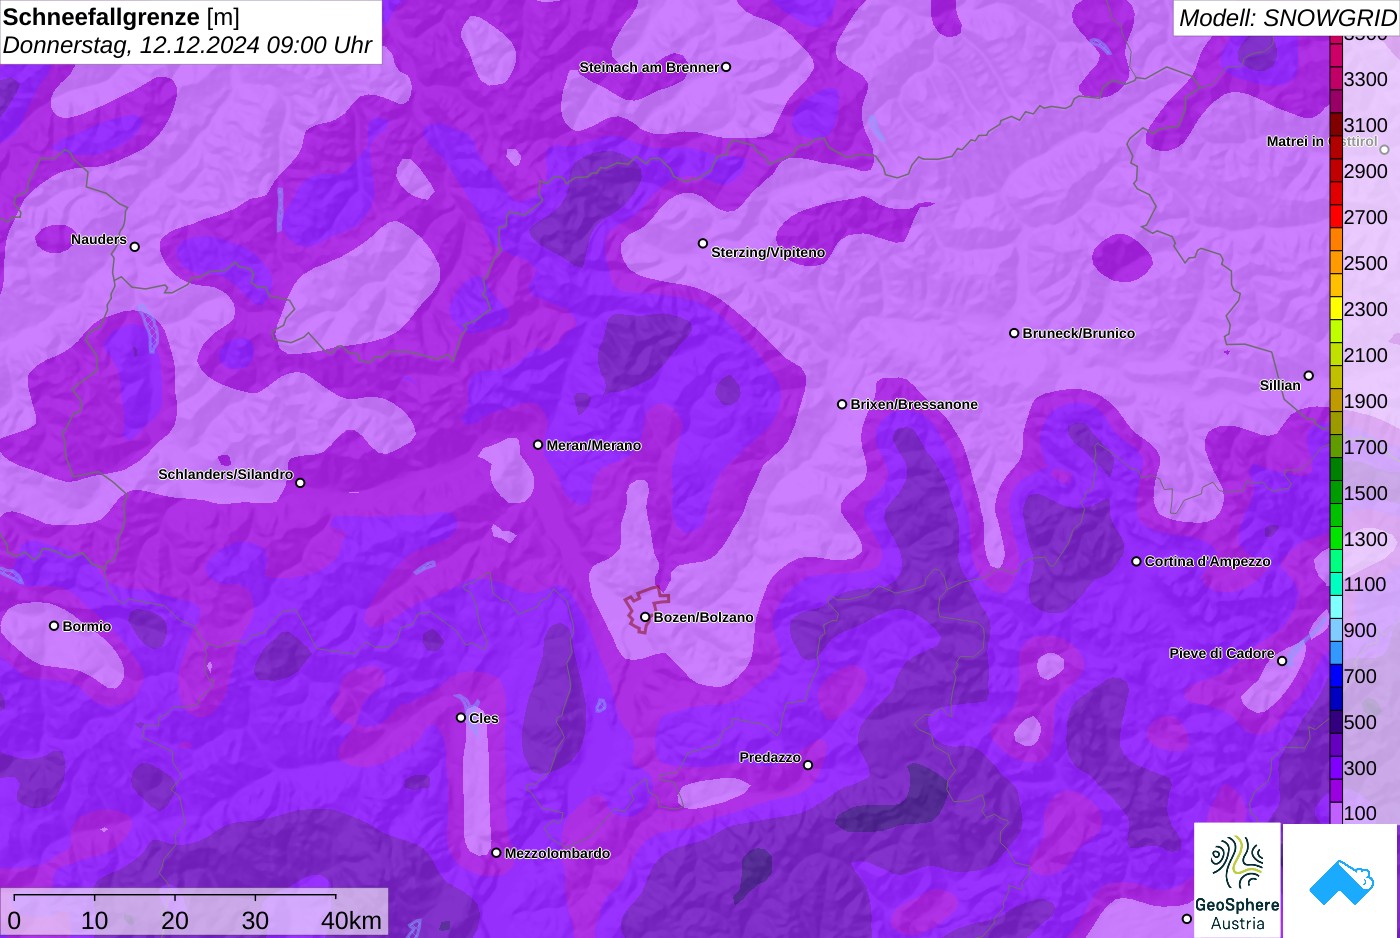Click the Cles marker dot
Image resolution: width=1400 pixels, height=938 pixels.
point(461,717)
